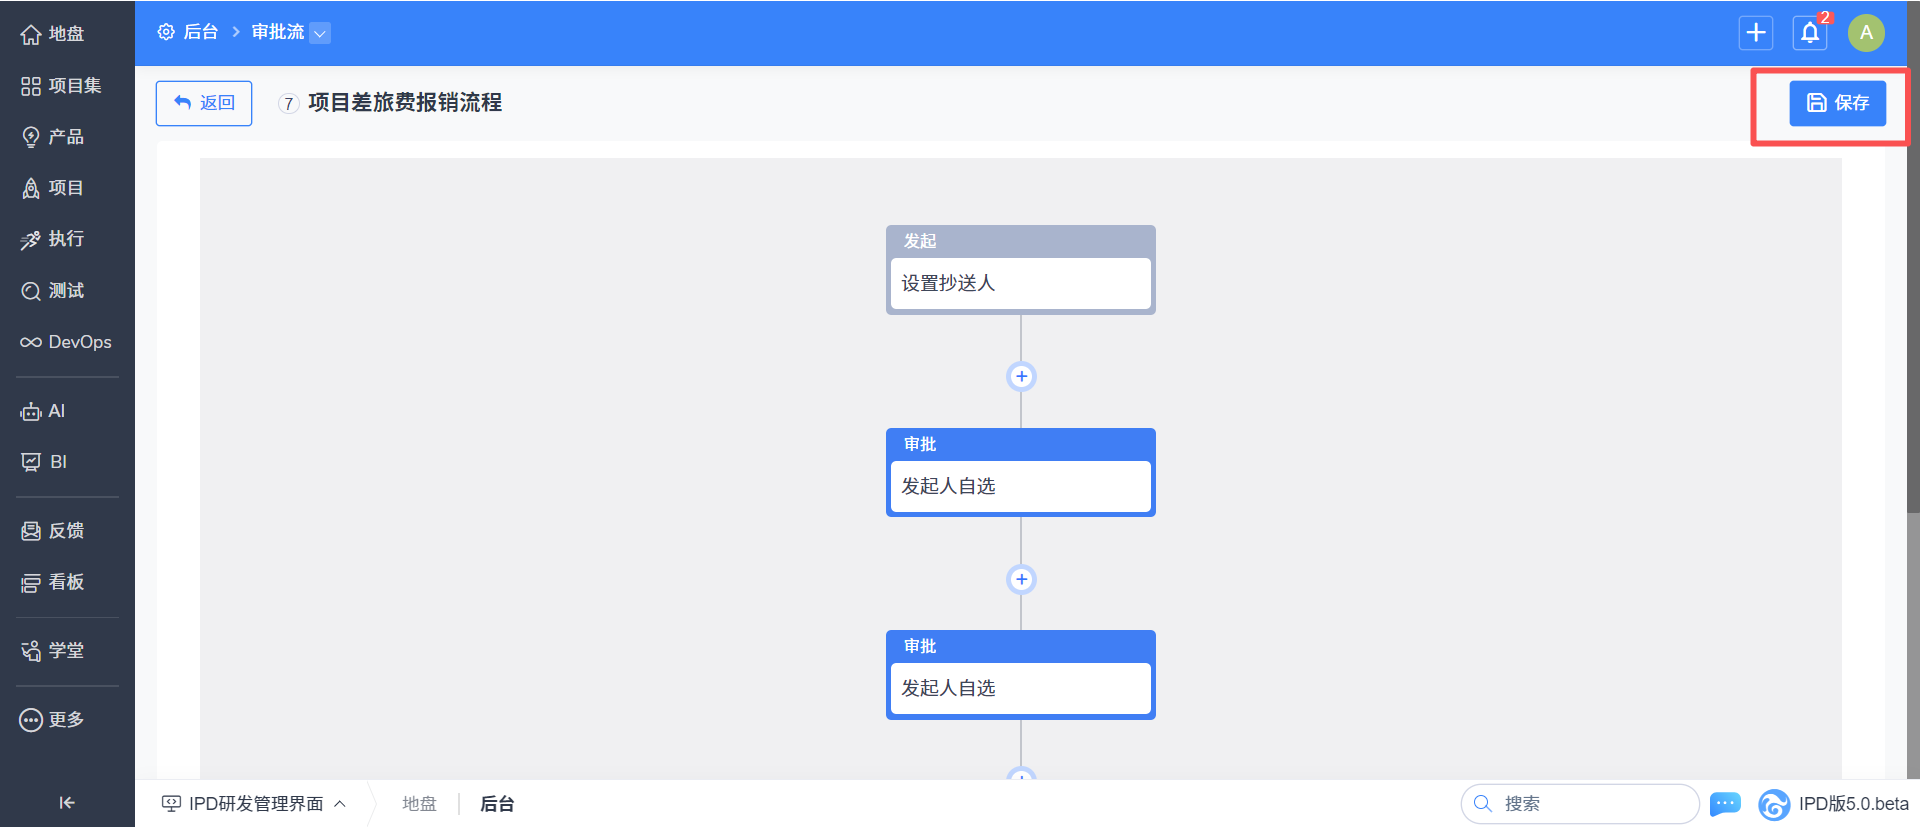Add node between the two 审批 steps
The image size is (1920, 827).
tap(1021, 579)
